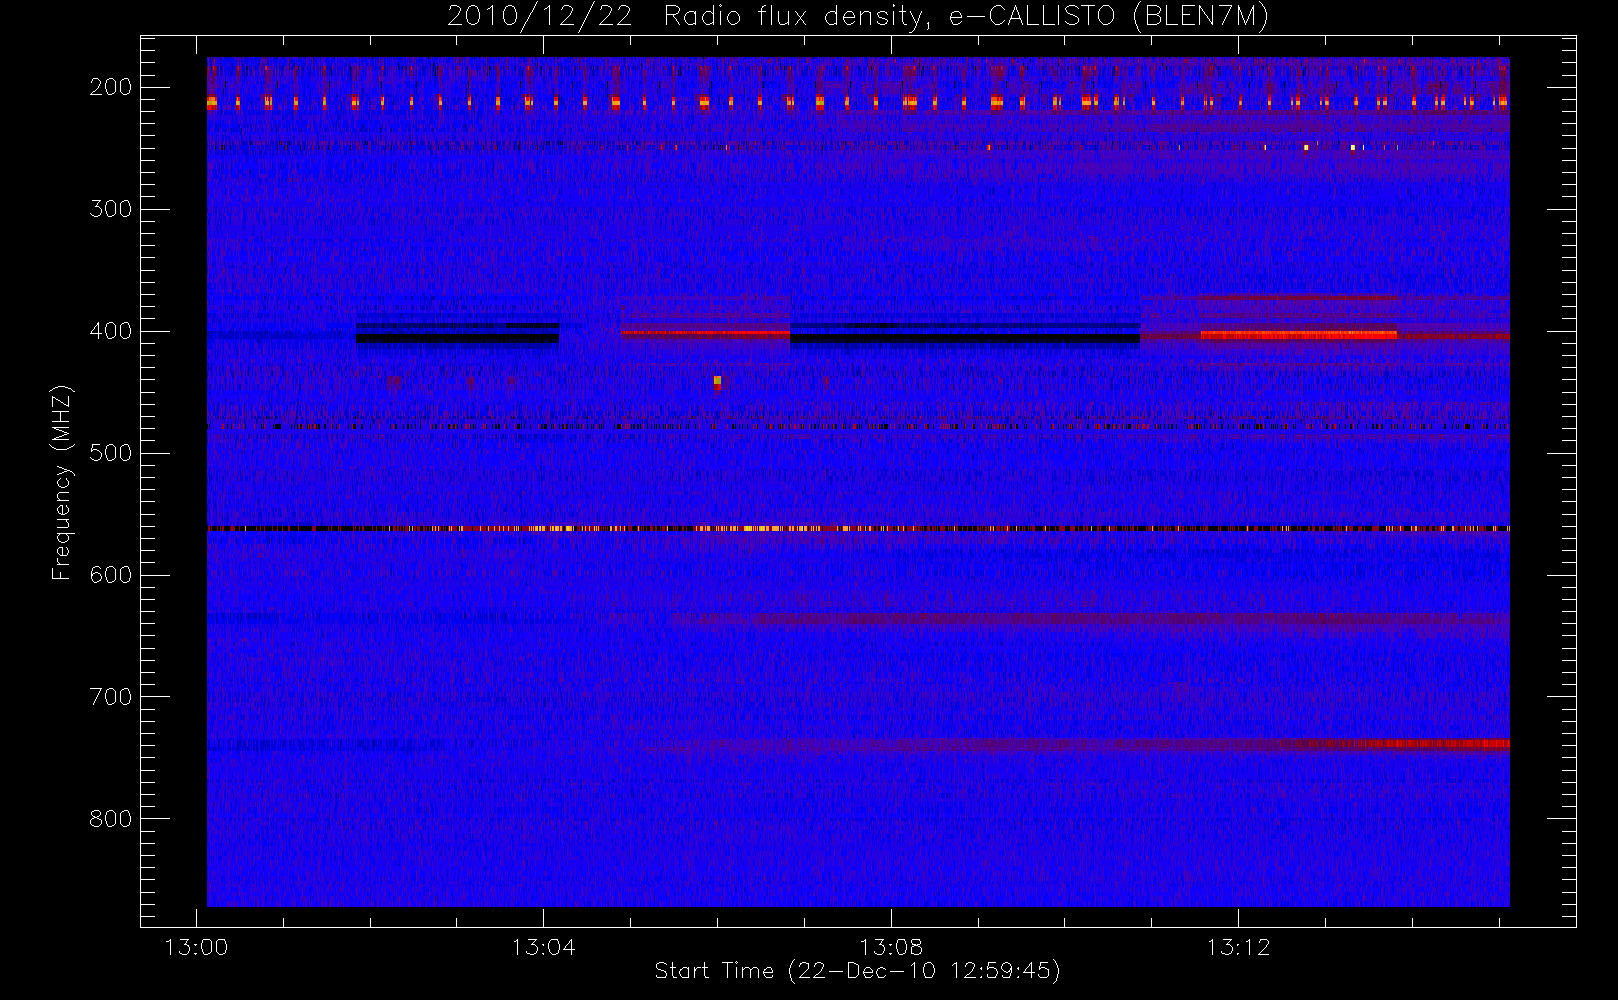Click the 200 frequency tick label

110,87
